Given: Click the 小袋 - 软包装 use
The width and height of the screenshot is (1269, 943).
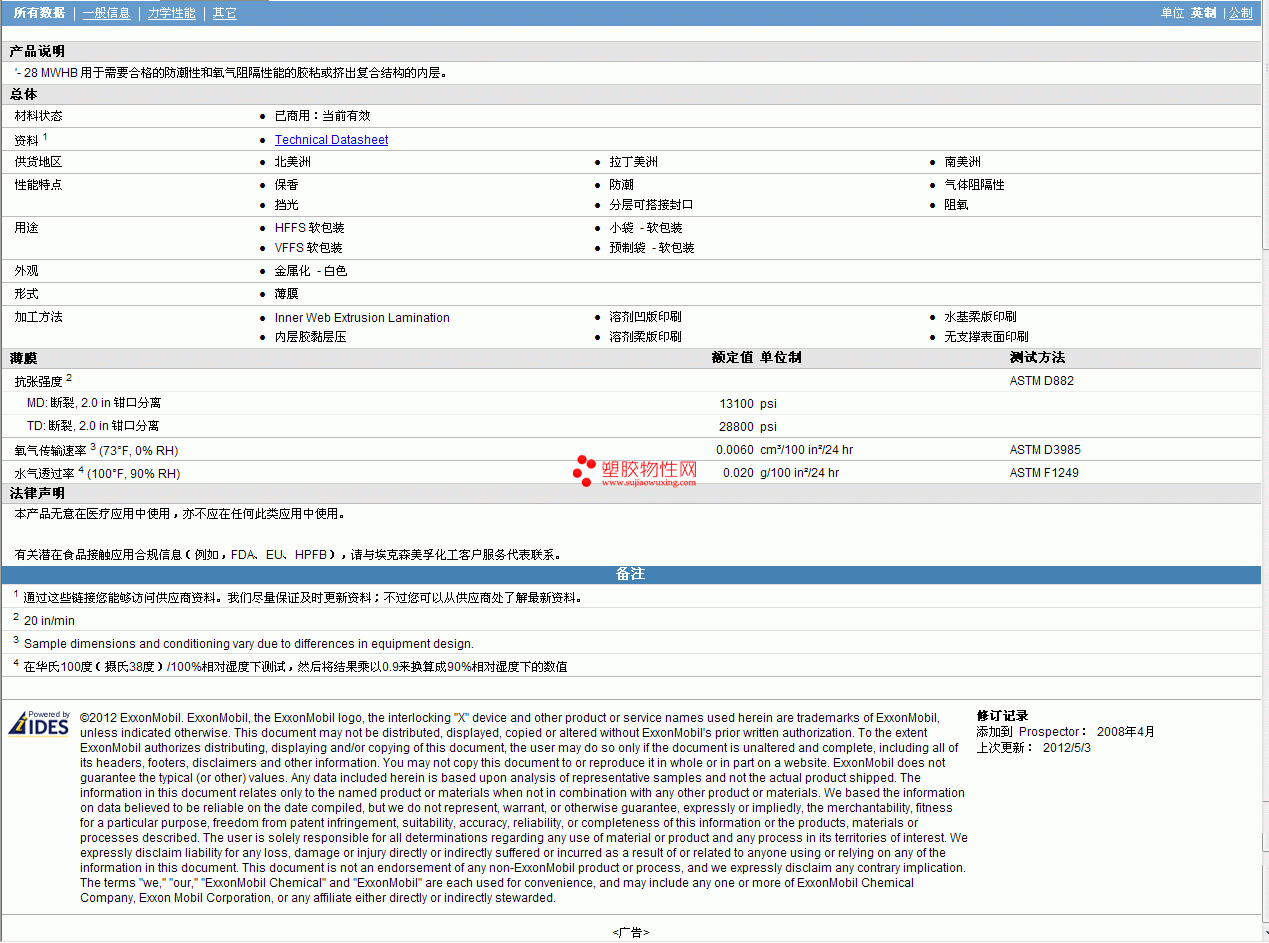Looking at the screenshot, I should coord(646,228).
